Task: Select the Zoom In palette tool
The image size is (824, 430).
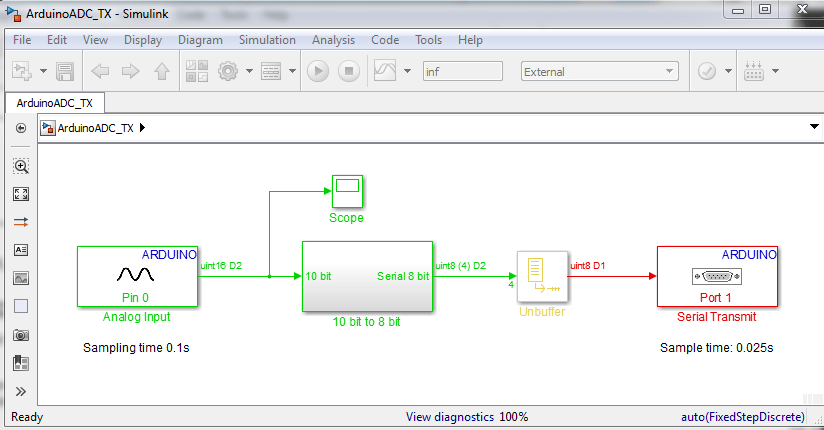Action: pos(21,167)
